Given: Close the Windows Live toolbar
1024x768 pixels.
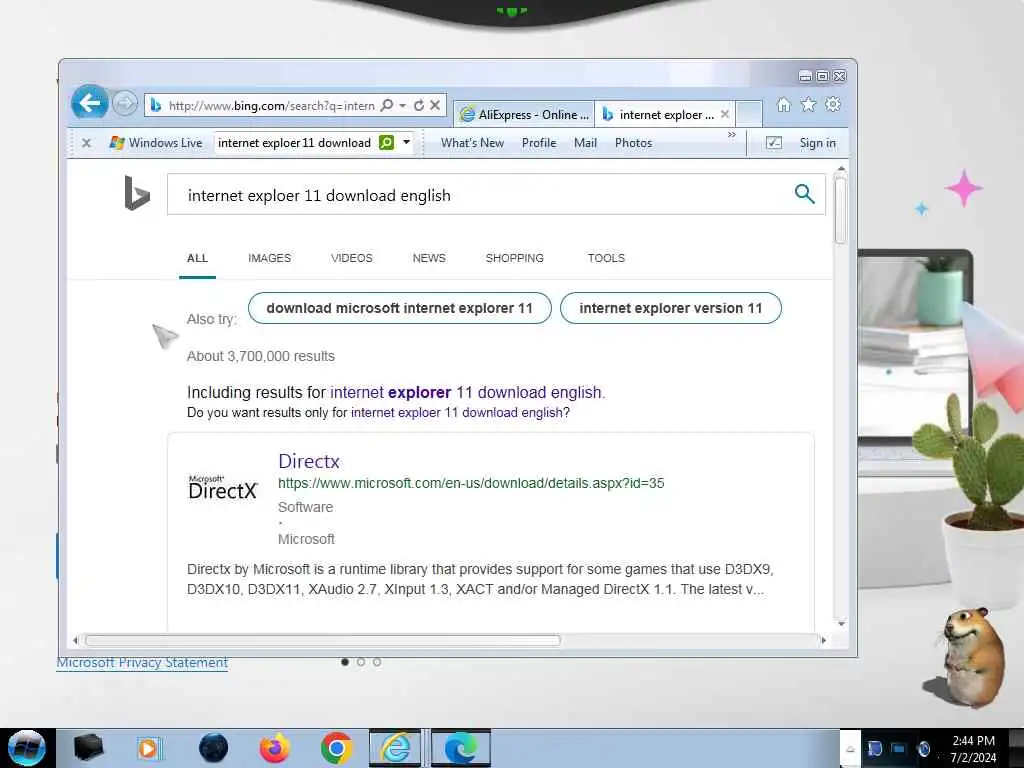Looking at the screenshot, I should (86, 142).
